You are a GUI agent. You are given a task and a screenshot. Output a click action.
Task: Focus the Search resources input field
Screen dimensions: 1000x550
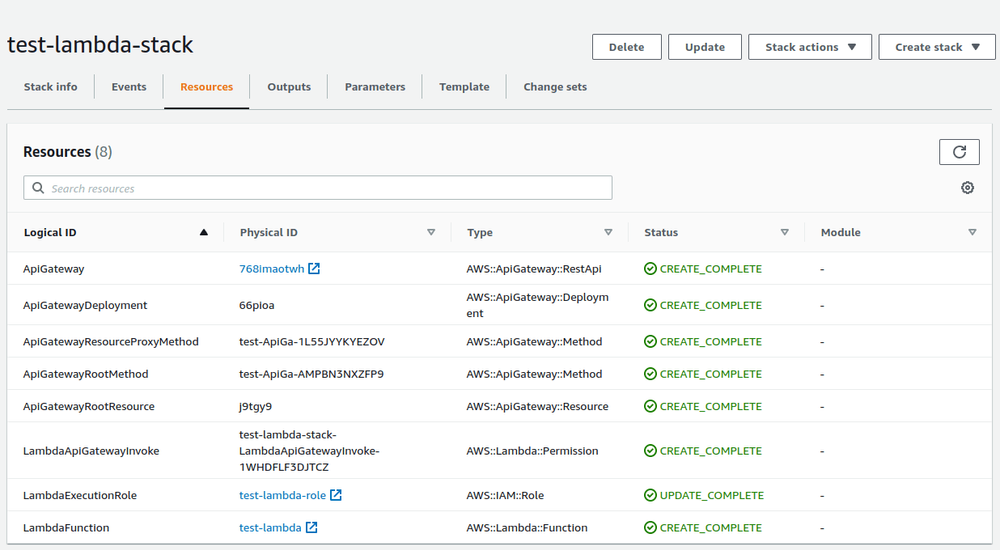pos(318,188)
